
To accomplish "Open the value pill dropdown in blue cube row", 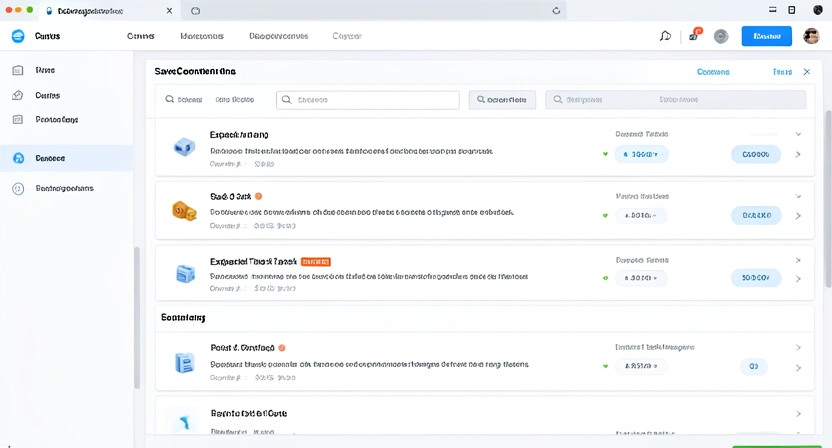I will [x=642, y=154].
